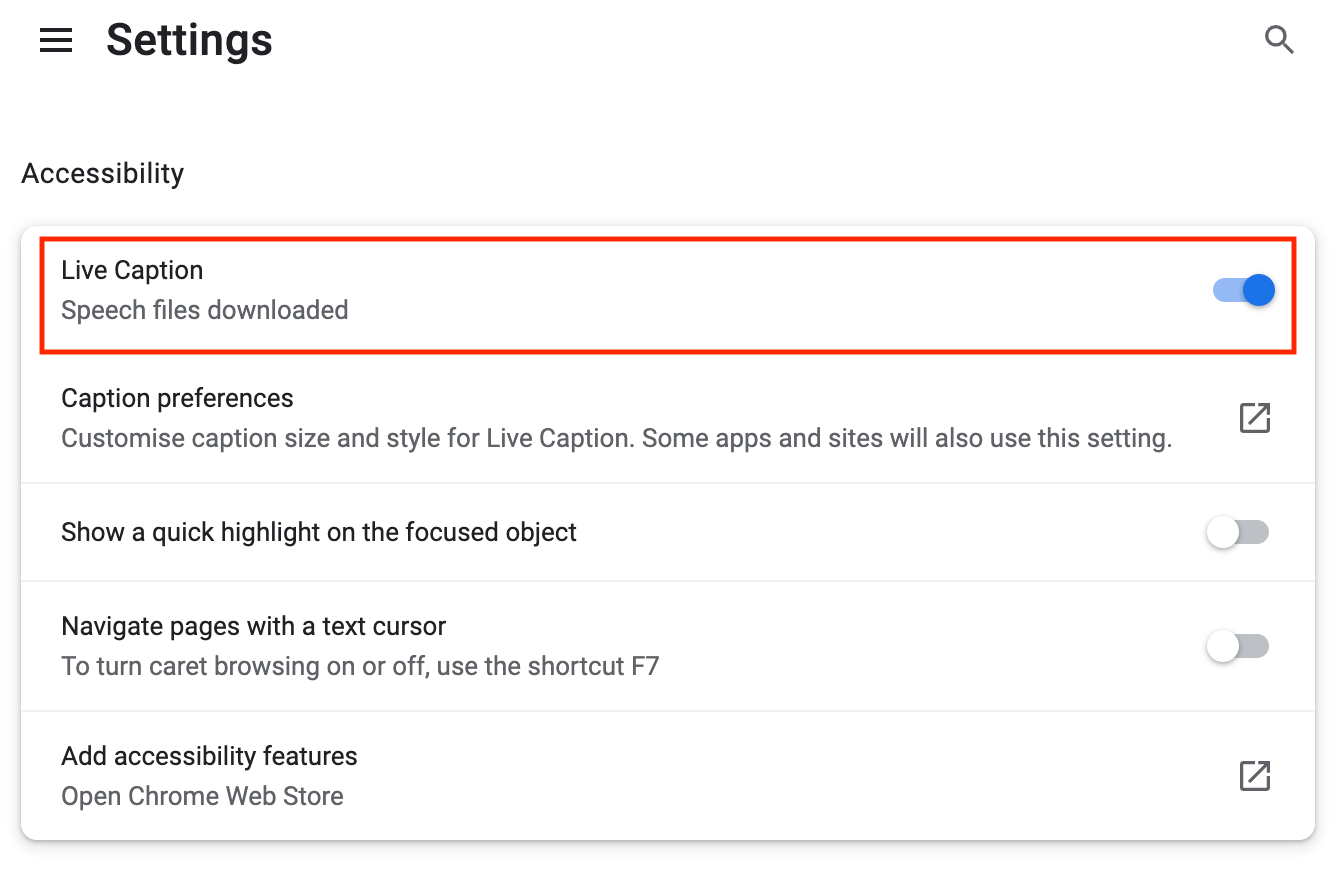Click empty space in quick highlight row
Screen dimensions: 1334x874
880,533
